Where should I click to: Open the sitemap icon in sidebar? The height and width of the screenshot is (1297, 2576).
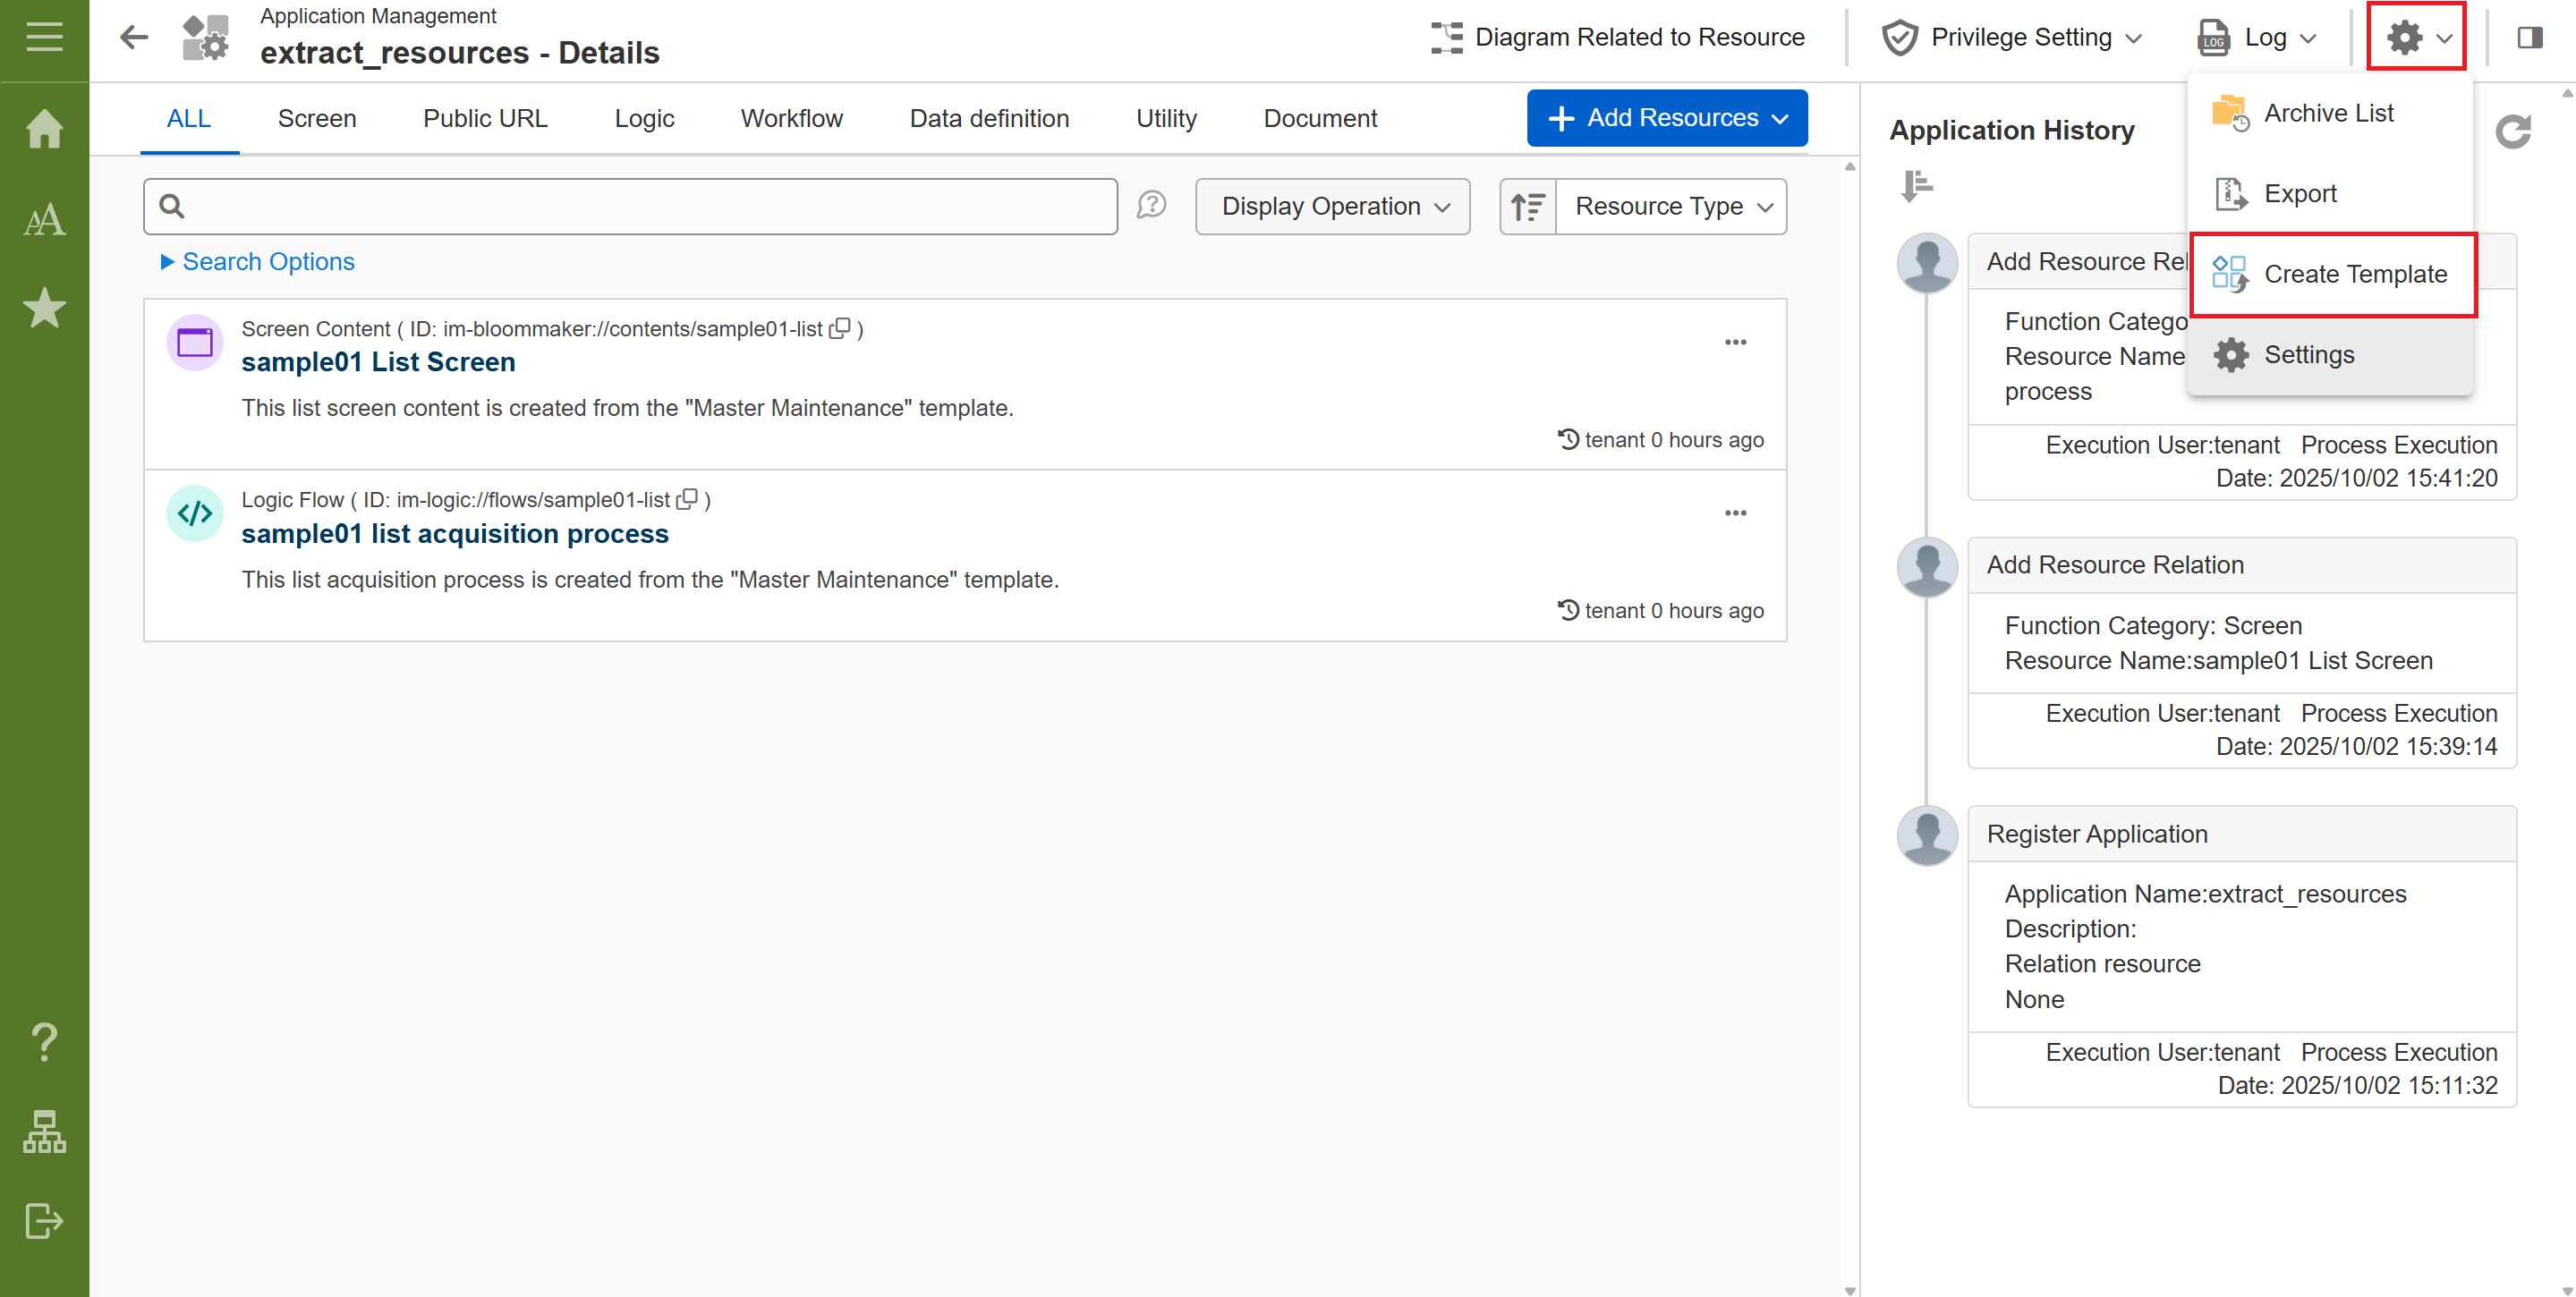44,1131
